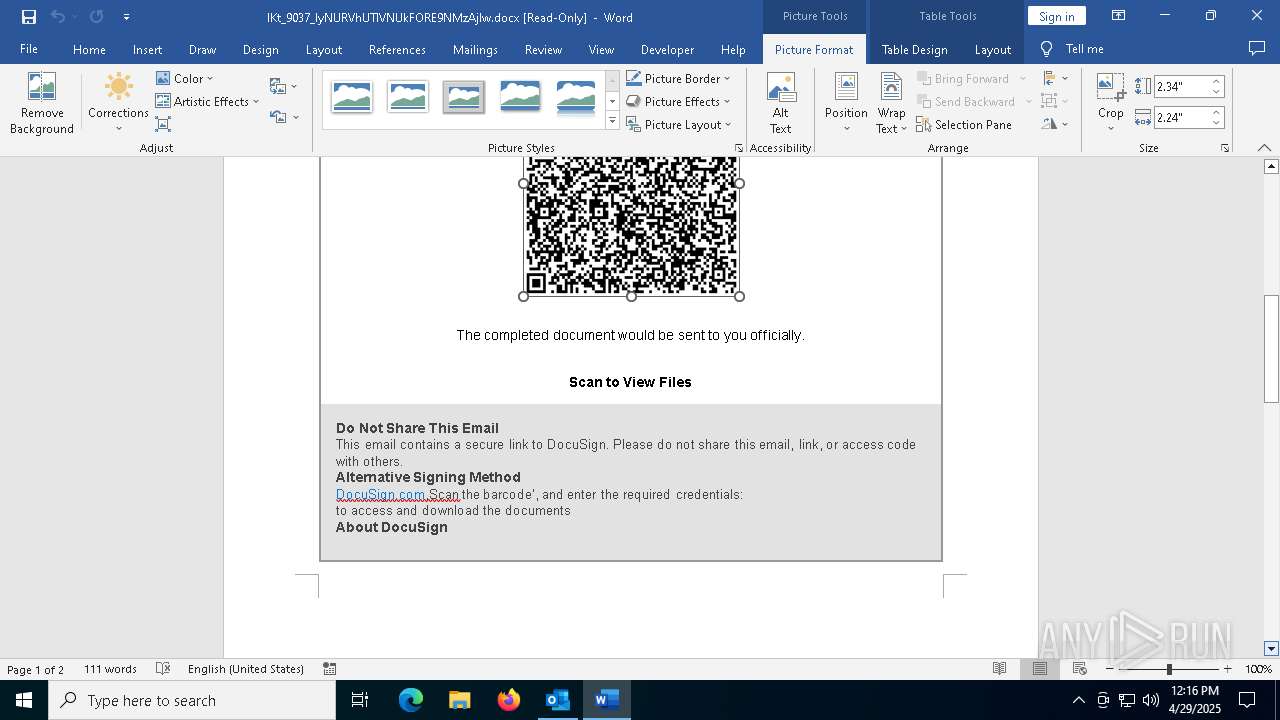Collapse the ribbon with the chevron
The width and height of the screenshot is (1280, 720).
(x=1264, y=148)
